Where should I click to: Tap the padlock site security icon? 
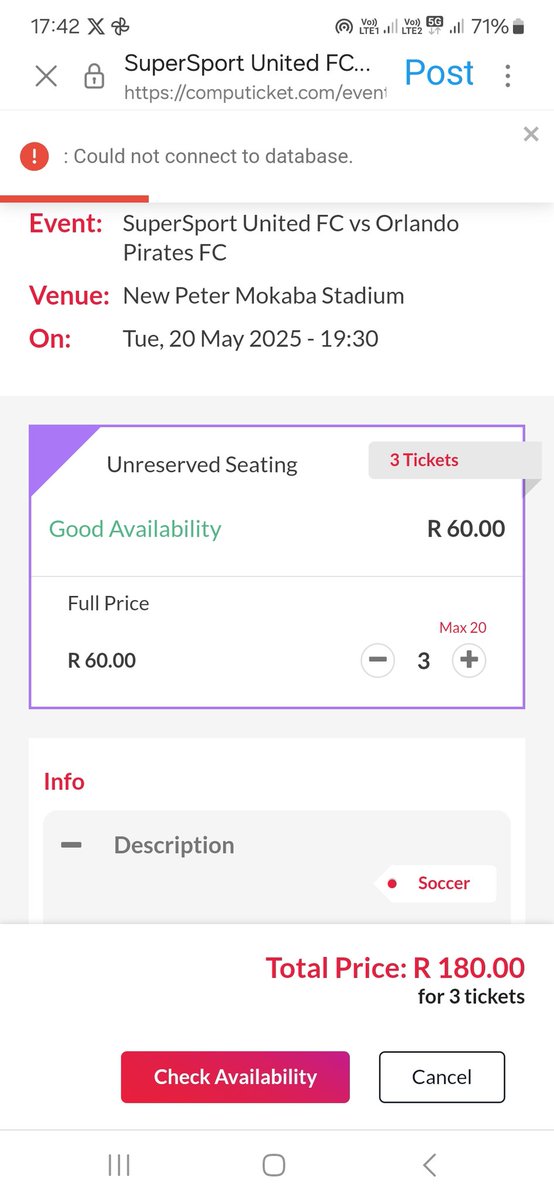coord(94,76)
